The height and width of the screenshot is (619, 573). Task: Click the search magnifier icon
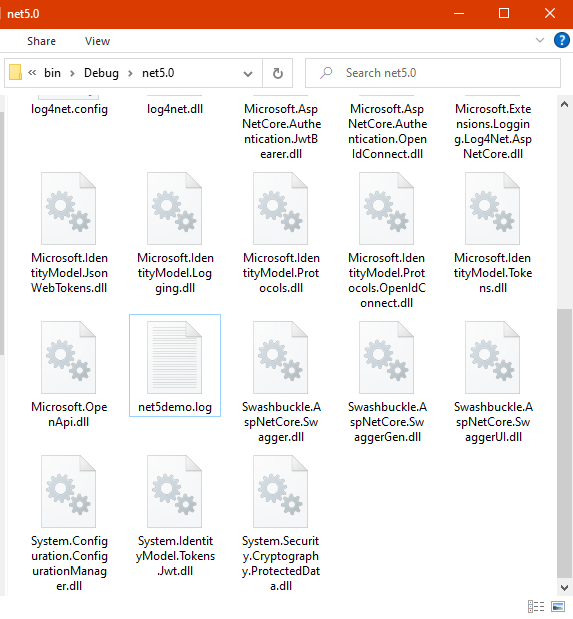point(326,73)
